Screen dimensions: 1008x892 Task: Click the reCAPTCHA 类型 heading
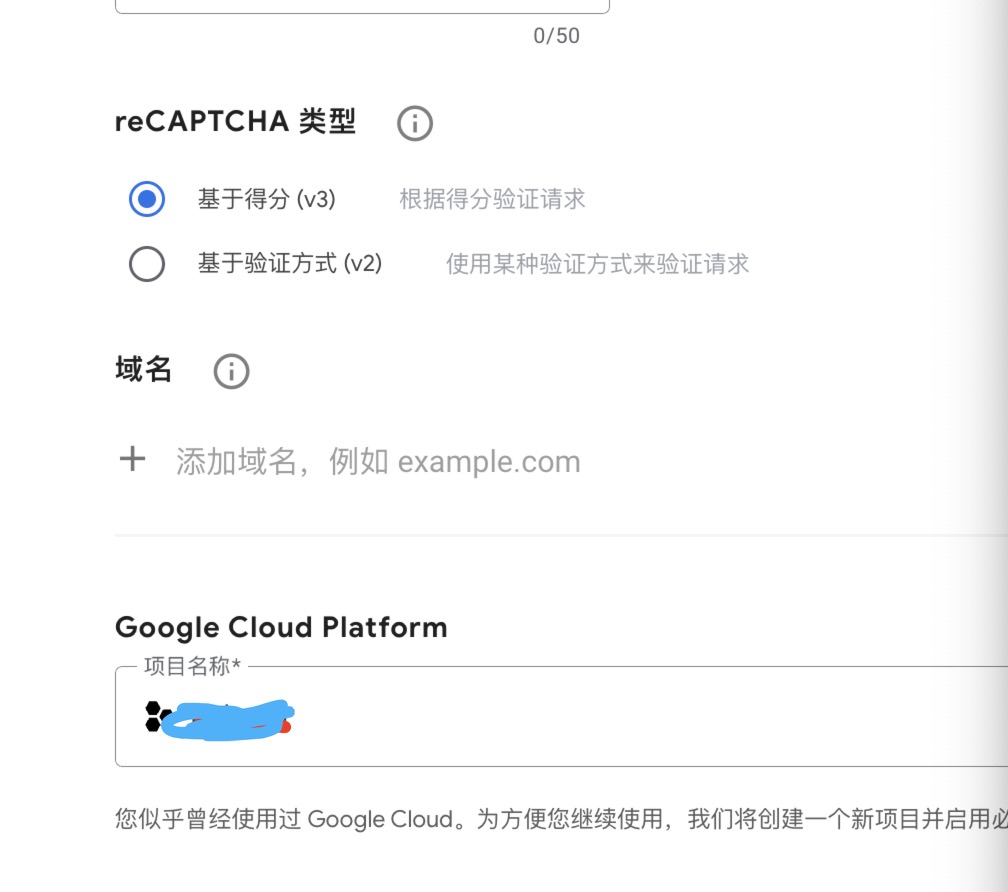click(x=235, y=121)
